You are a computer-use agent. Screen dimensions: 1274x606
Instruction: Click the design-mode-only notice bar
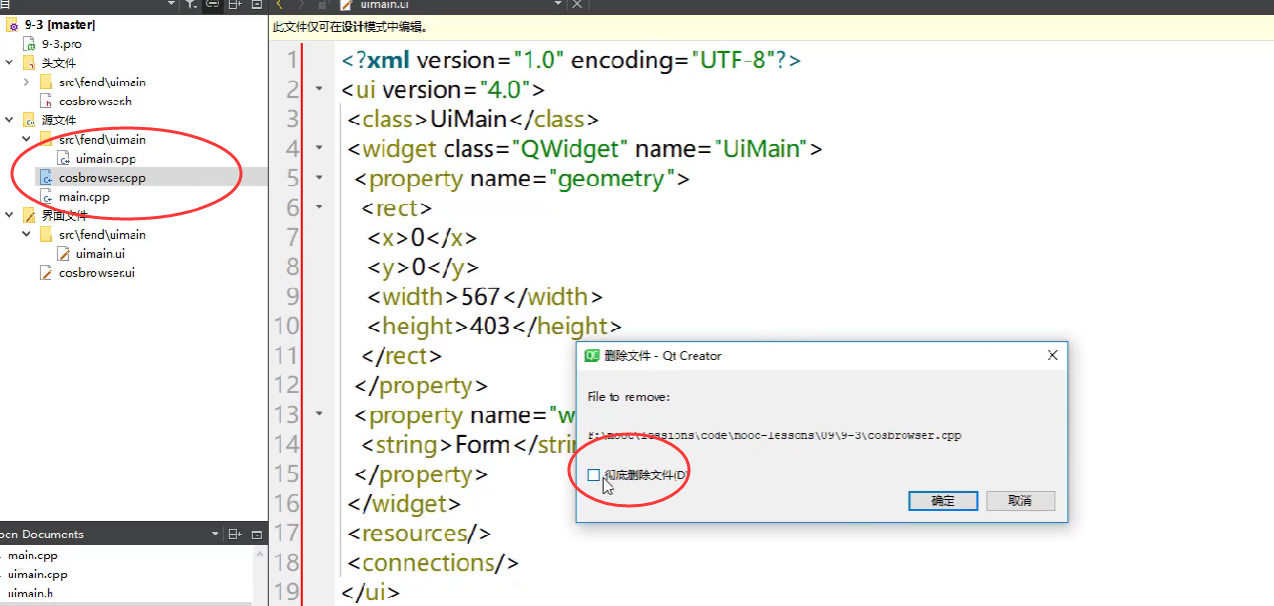pyautogui.click(x=771, y=27)
